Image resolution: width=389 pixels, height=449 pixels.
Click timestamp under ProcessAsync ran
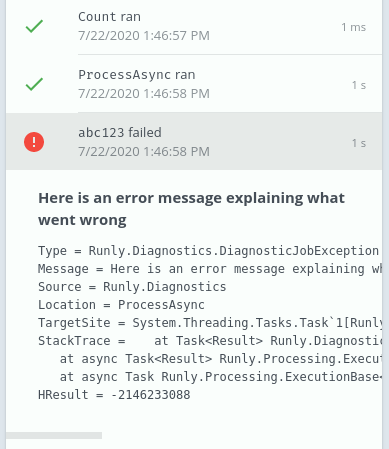coord(144,93)
